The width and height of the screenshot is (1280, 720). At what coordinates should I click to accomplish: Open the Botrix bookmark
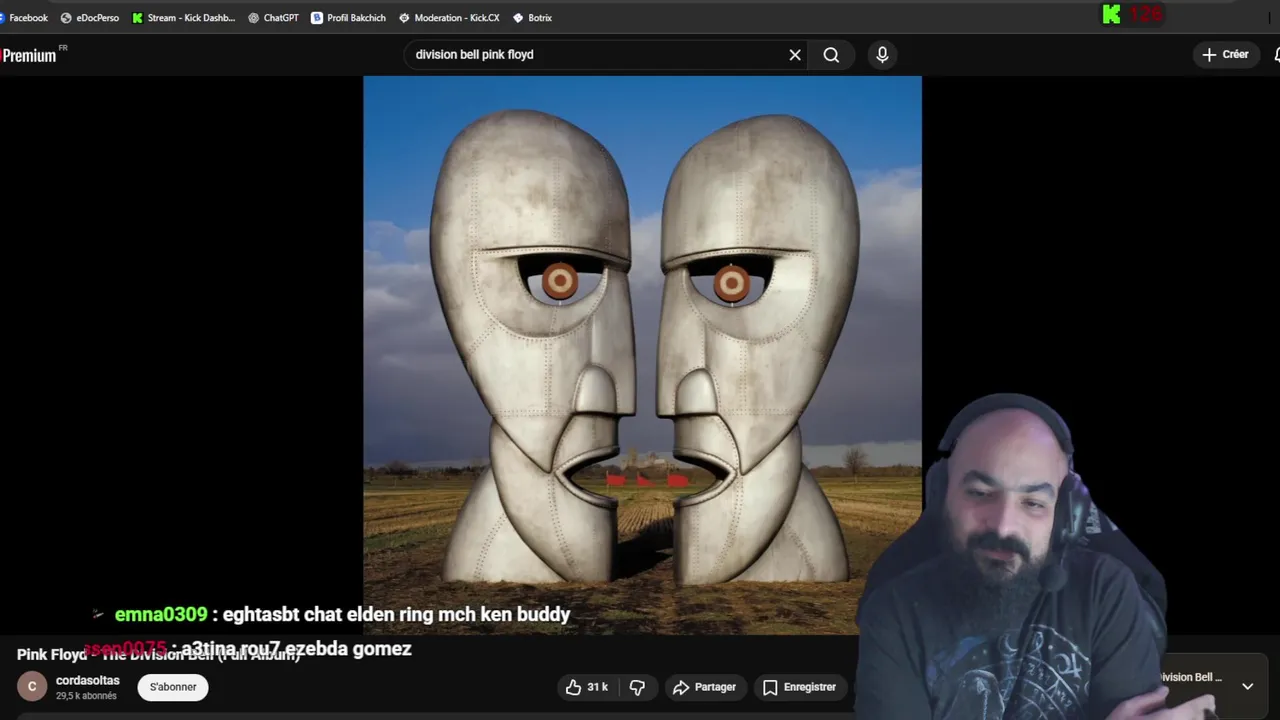pyautogui.click(x=532, y=17)
